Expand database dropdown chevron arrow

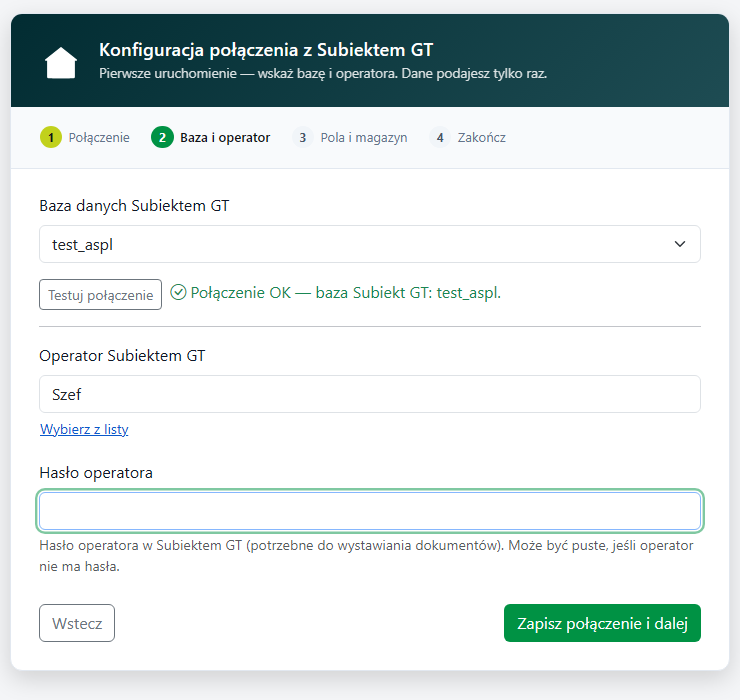pos(680,244)
